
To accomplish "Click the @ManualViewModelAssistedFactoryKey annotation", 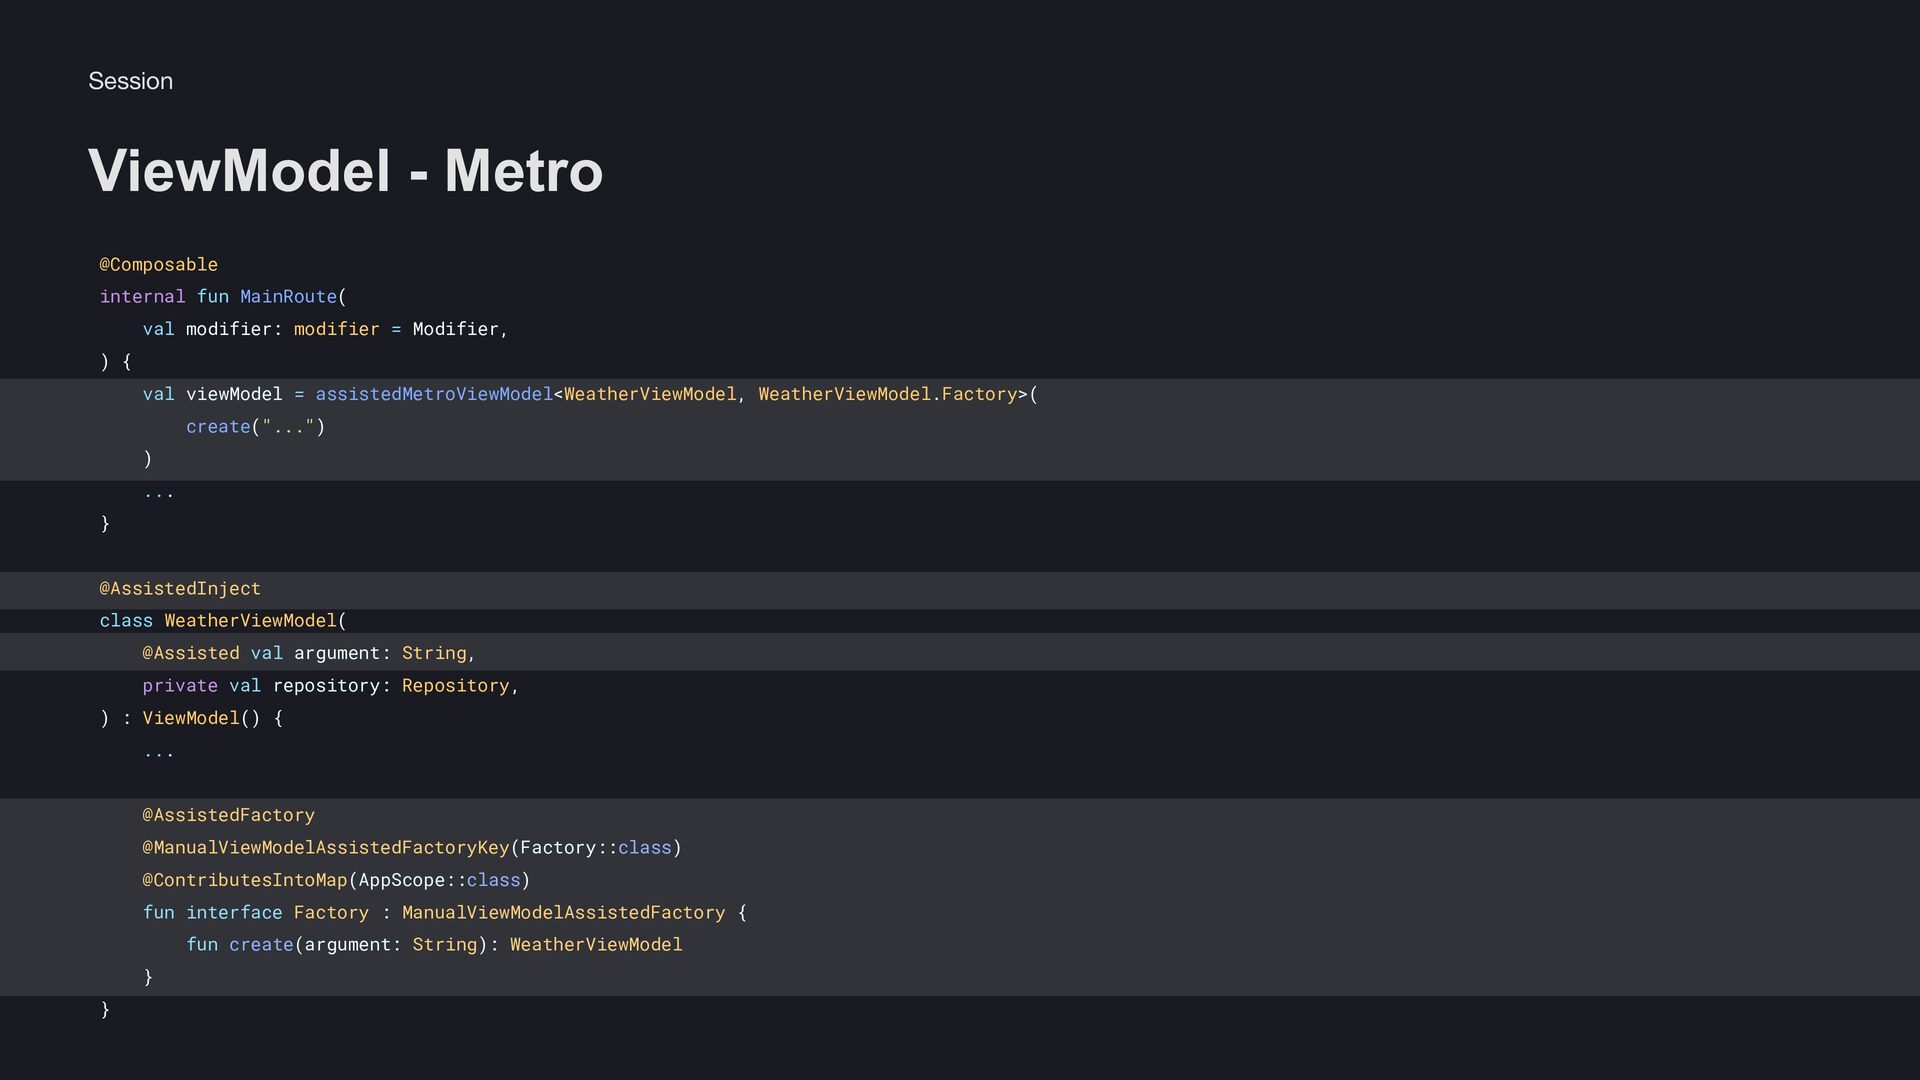I will coord(325,848).
